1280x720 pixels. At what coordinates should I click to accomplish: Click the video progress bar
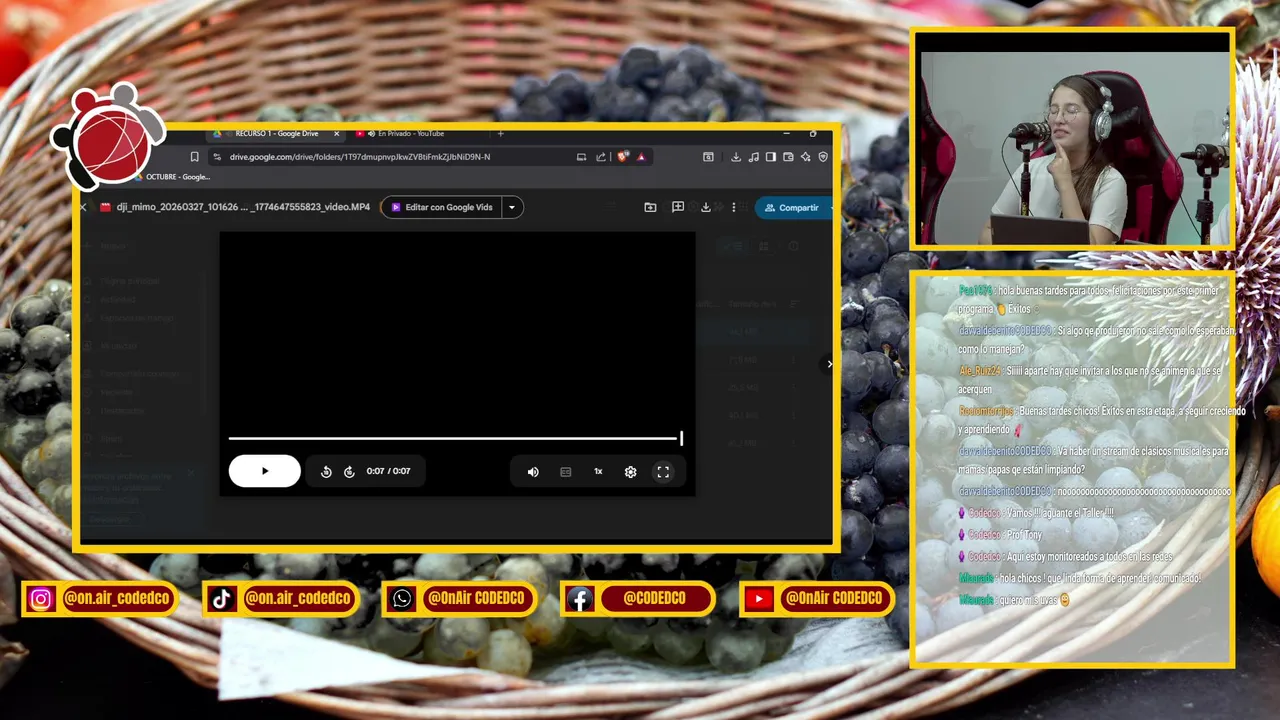(454, 438)
